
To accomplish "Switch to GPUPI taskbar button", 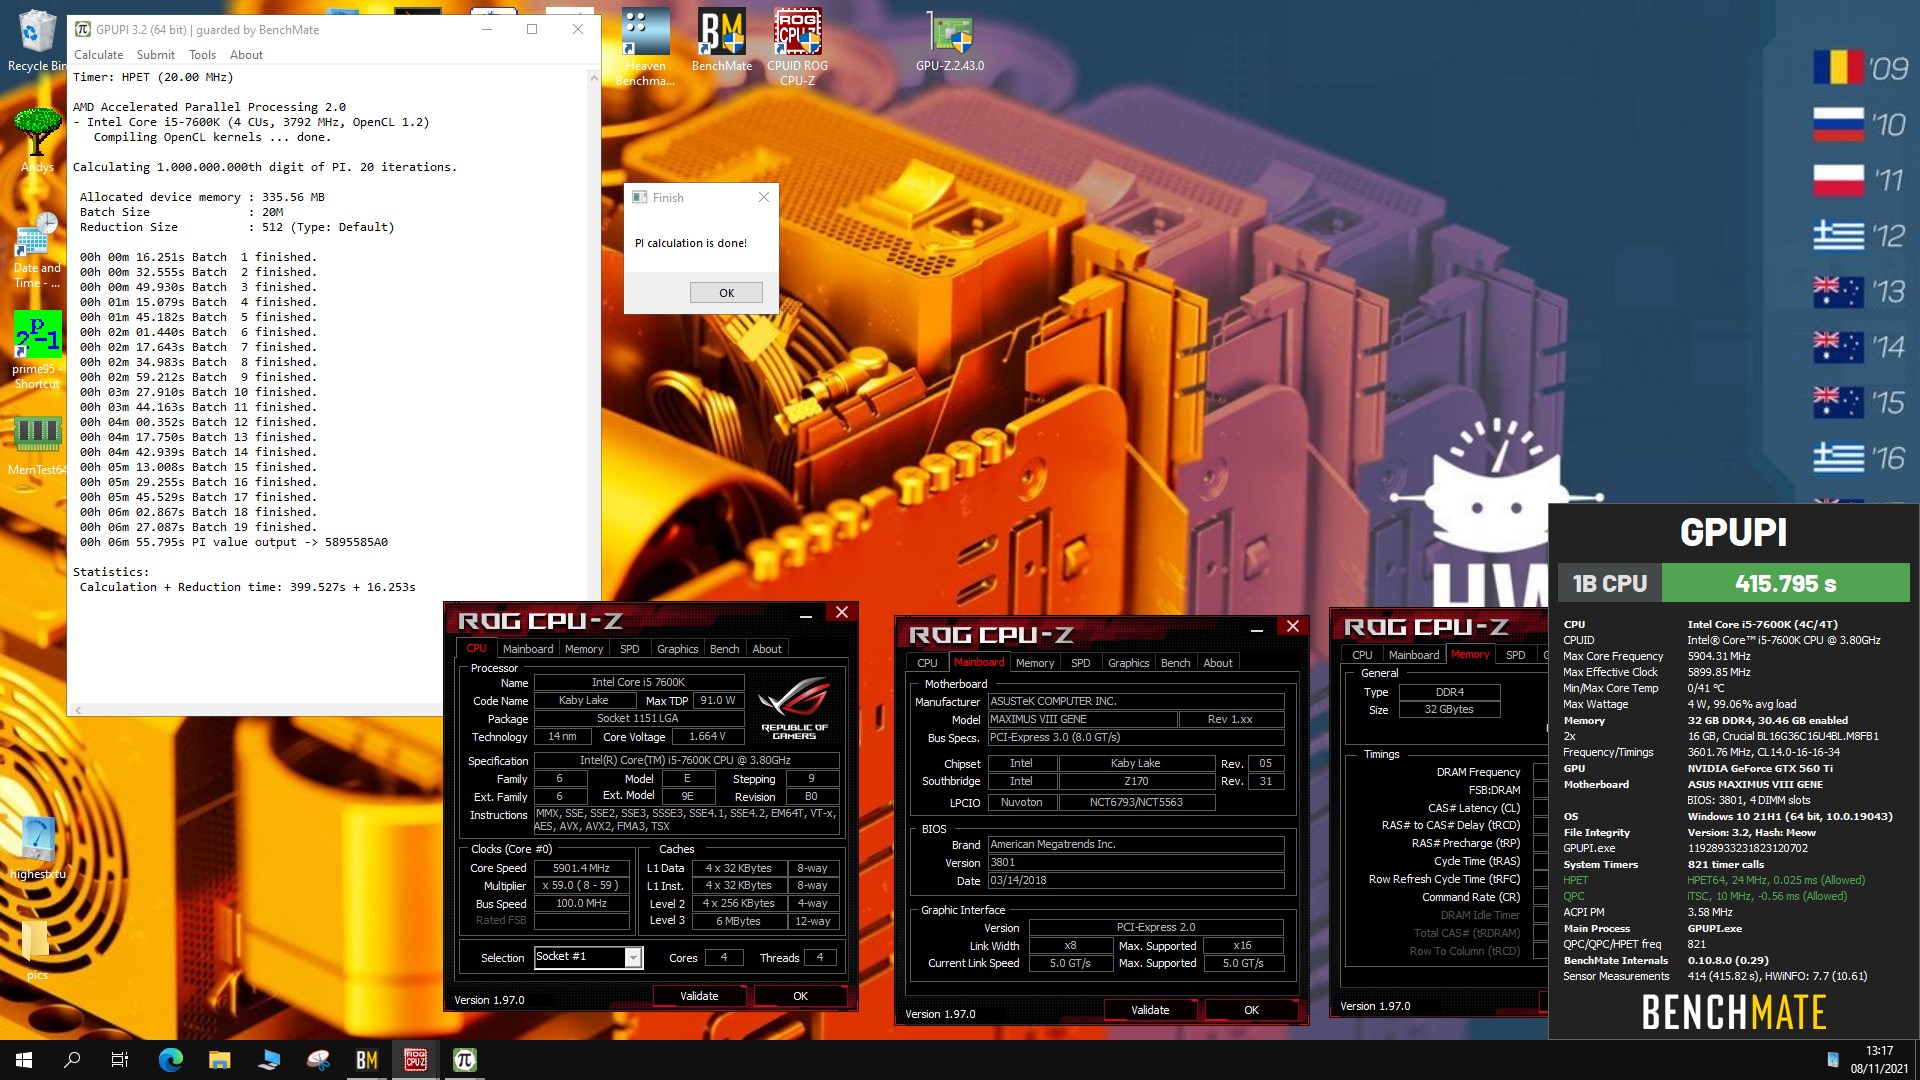I will [x=464, y=1060].
